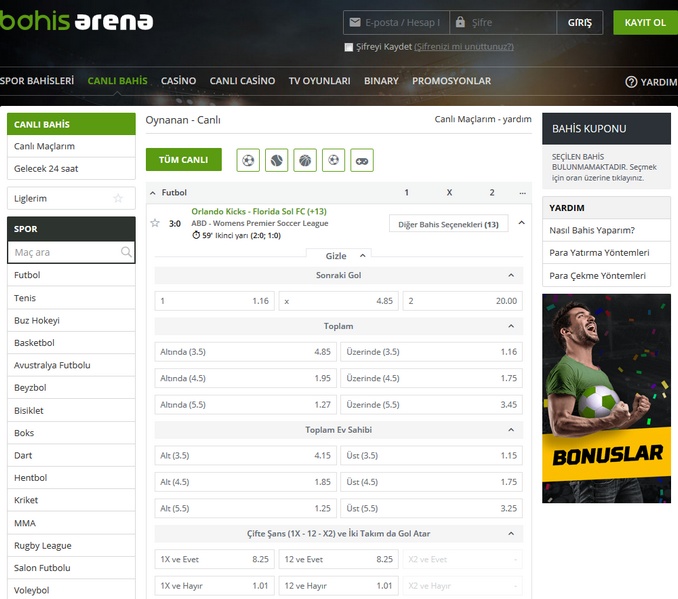
Task: Toggle the Şifreyi Kaydet checkbox
Action: [349, 47]
